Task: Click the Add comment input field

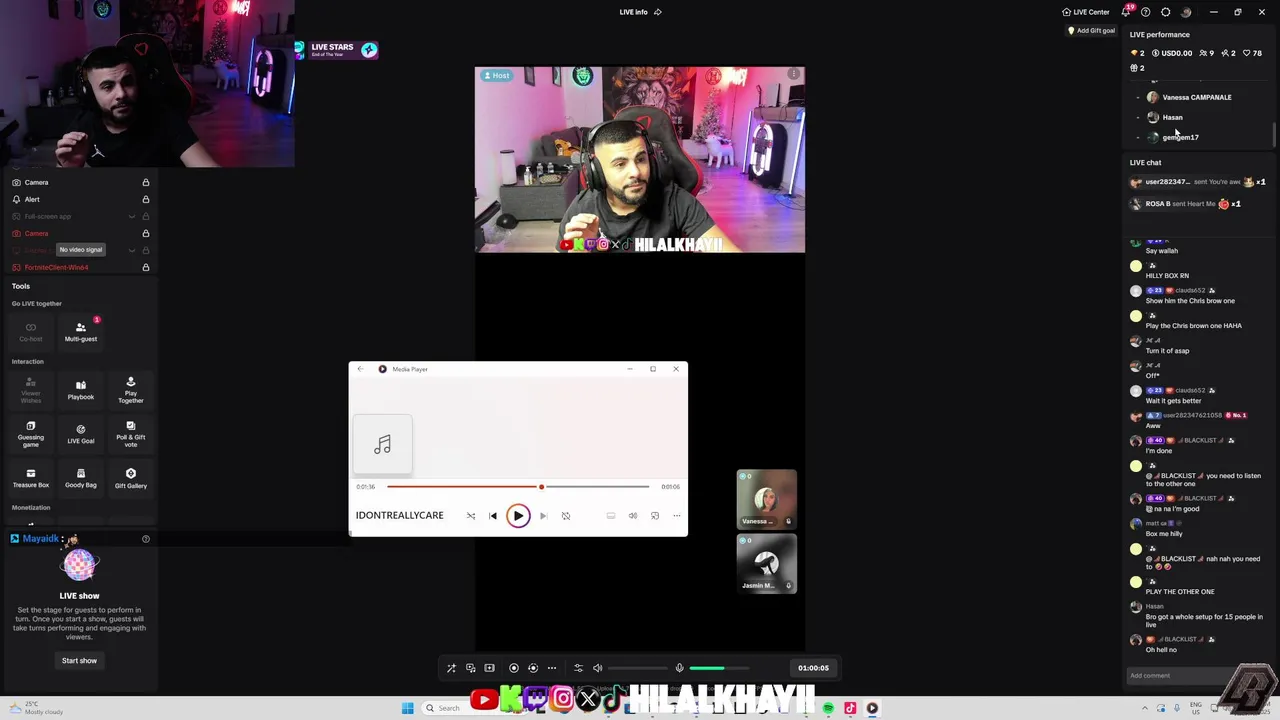Action: 1185,675
